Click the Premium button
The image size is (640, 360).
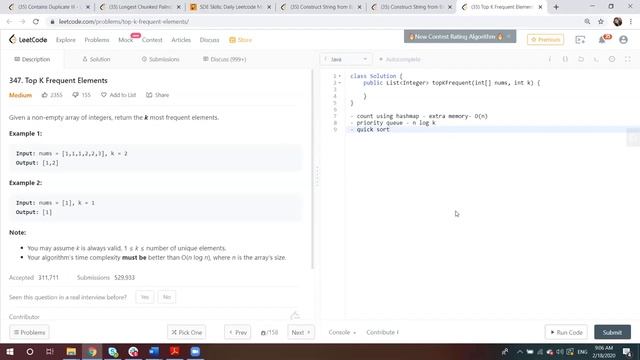click(545, 40)
